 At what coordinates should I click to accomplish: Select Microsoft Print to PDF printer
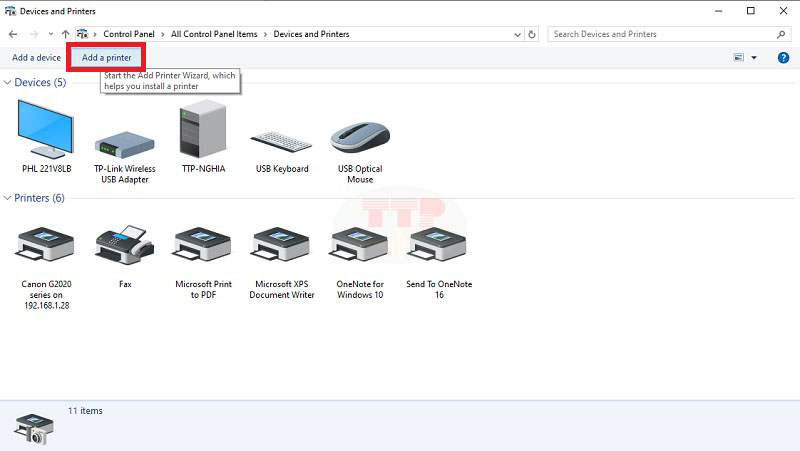tap(203, 248)
